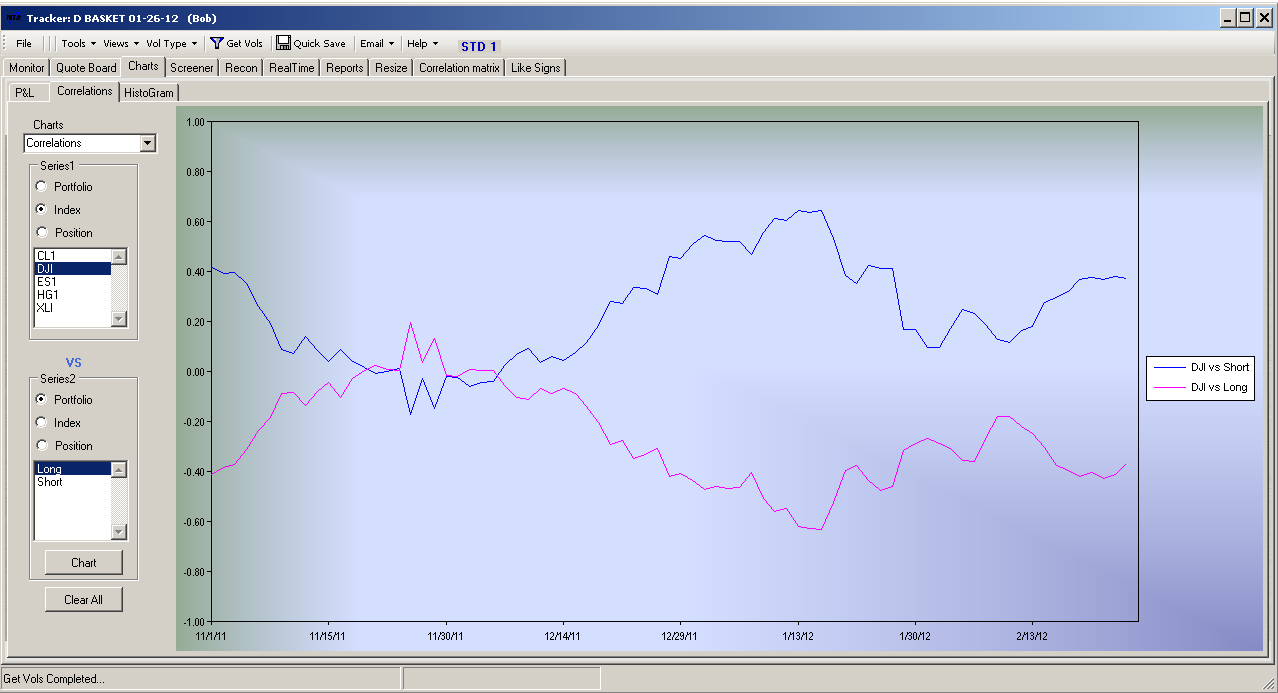The width and height of the screenshot is (1278, 693).
Task: Switch to the Resize tab
Action: (391, 68)
